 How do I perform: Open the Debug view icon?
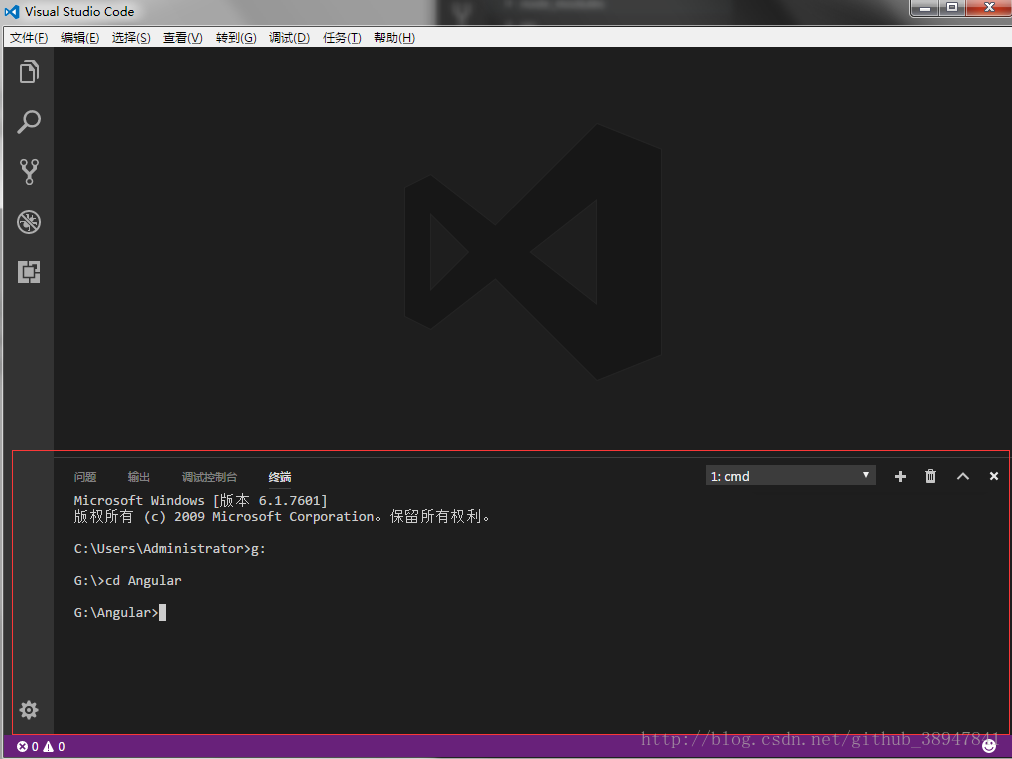[29, 222]
